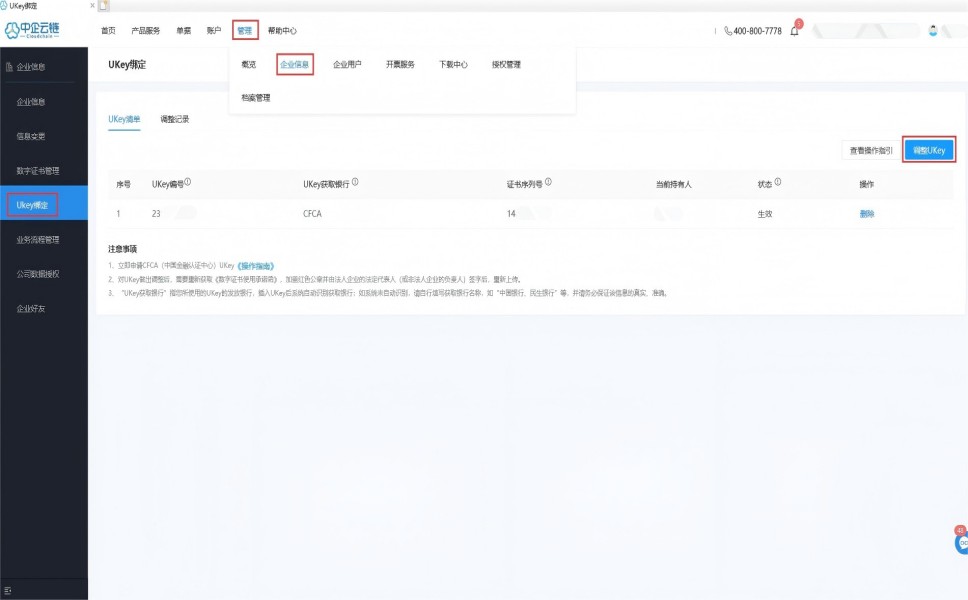The image size is (968, 600).
Task: Click the sidebar collapse icon at bottom left
Action: (x=8, y=590)
